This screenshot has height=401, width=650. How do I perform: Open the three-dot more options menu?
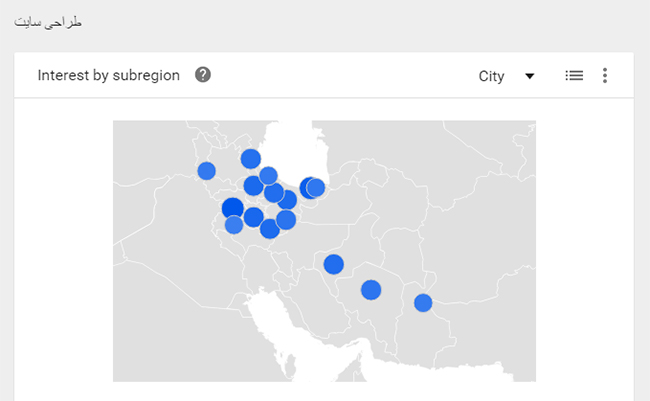point(605,75)
